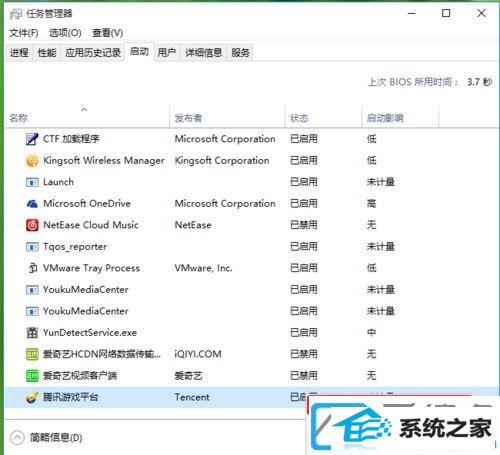Viewport: 500px width, 455px height.
Task: Click 已启用 status in Kingsoft Wireless Manager row
Action: click(304, 160)
